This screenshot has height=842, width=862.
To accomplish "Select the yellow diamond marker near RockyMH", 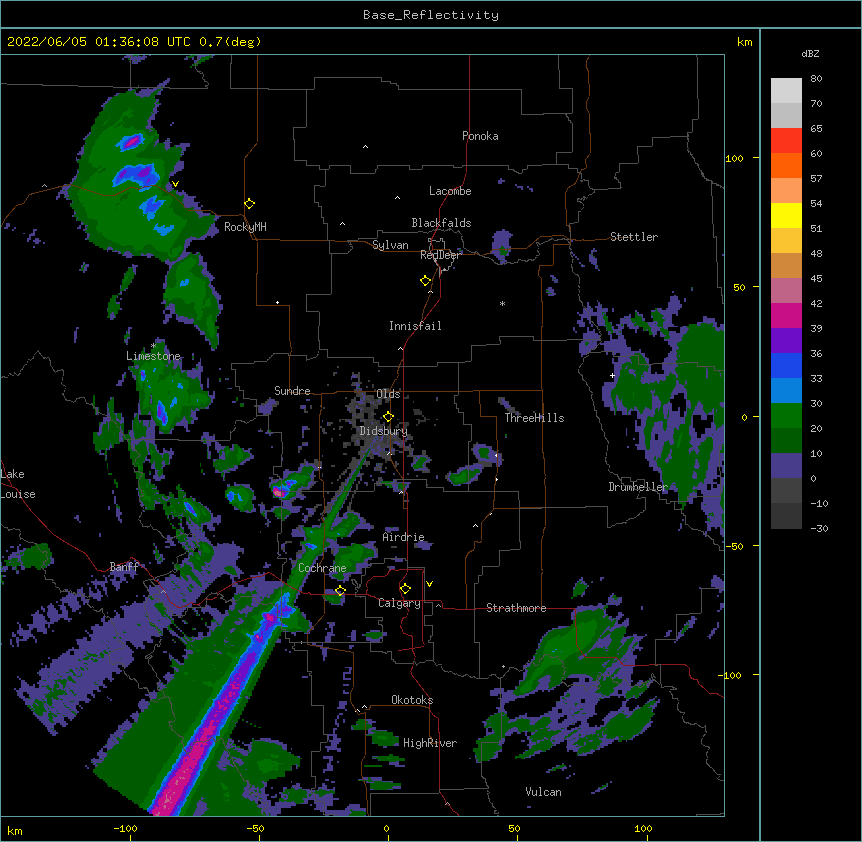I will [x=249, y=204].
